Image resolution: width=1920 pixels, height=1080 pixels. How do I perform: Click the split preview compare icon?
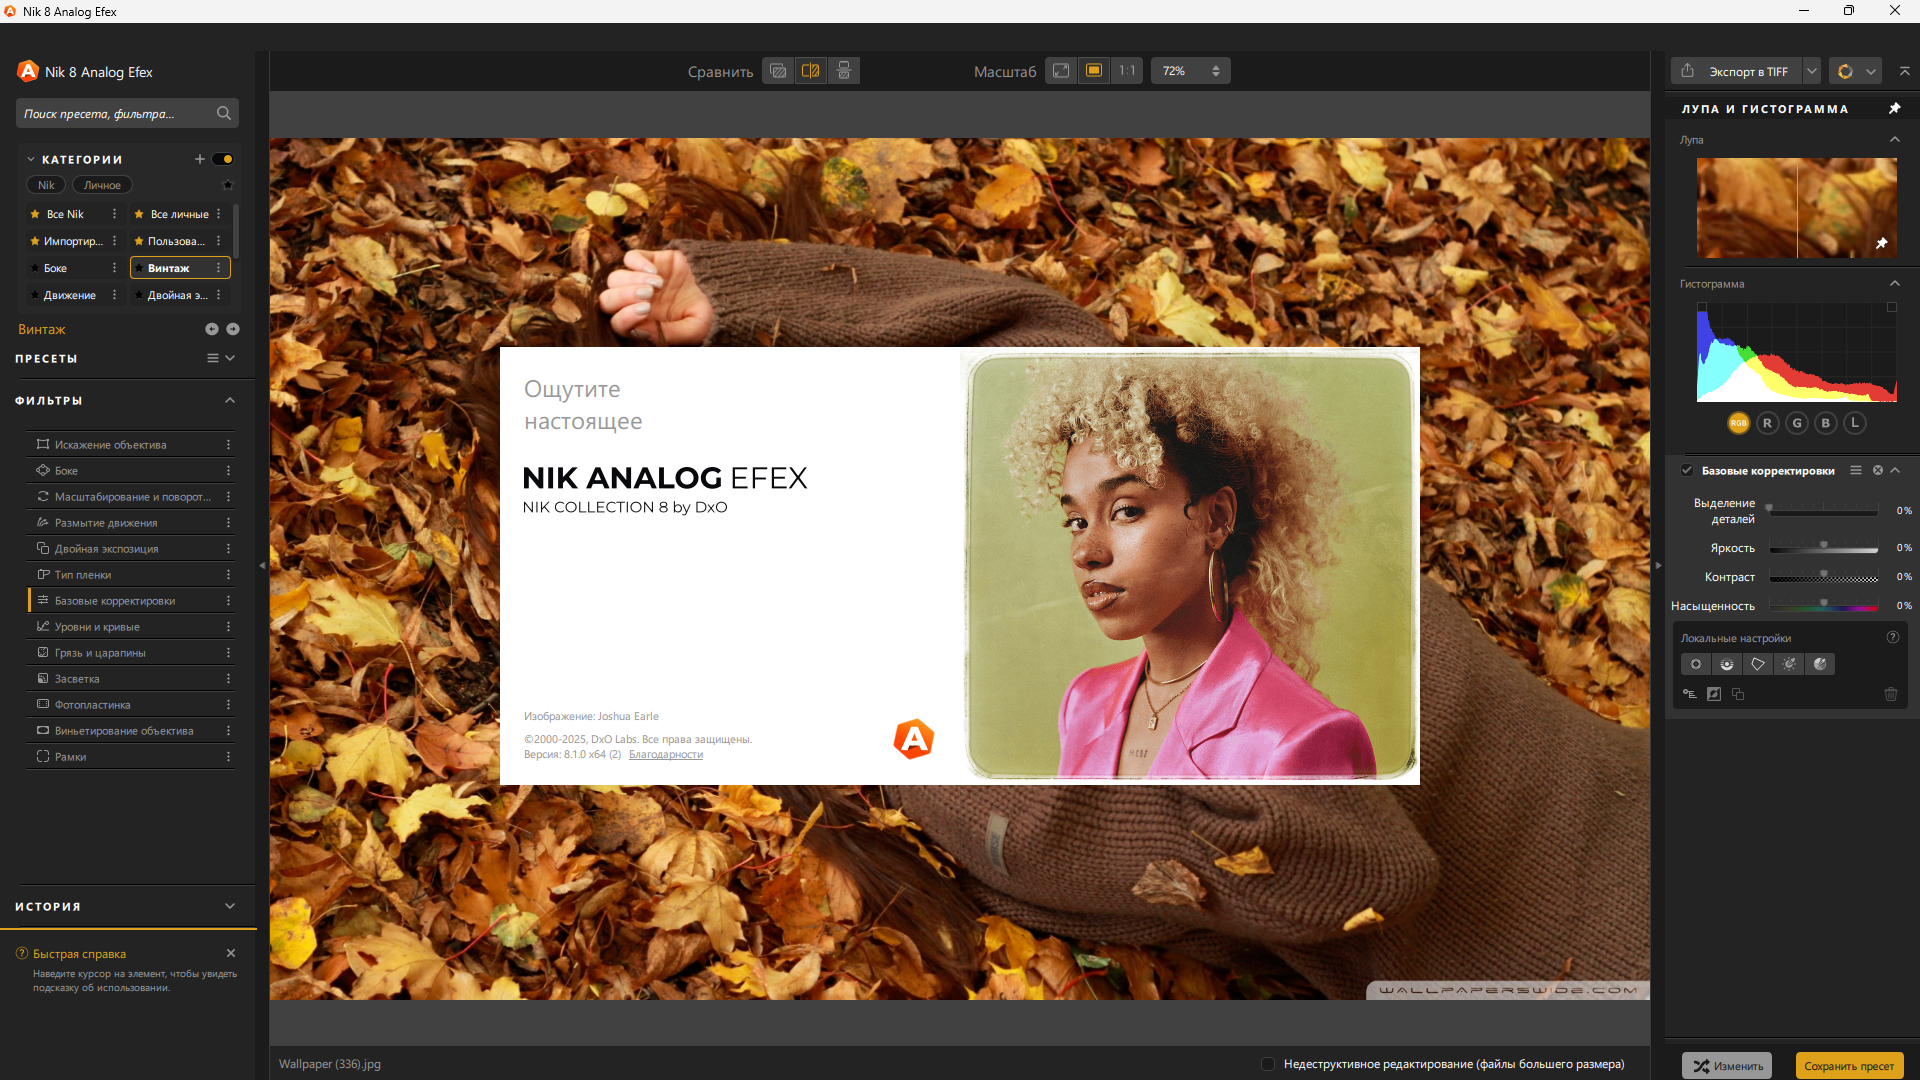811,71
